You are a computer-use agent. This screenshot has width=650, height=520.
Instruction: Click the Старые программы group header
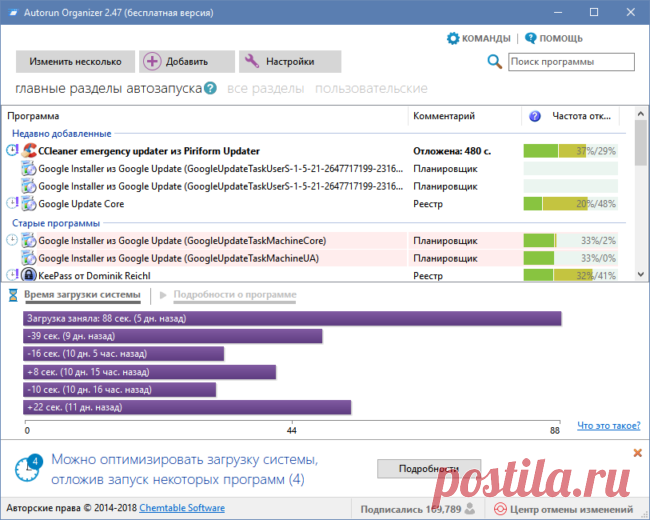coord(56,223)
